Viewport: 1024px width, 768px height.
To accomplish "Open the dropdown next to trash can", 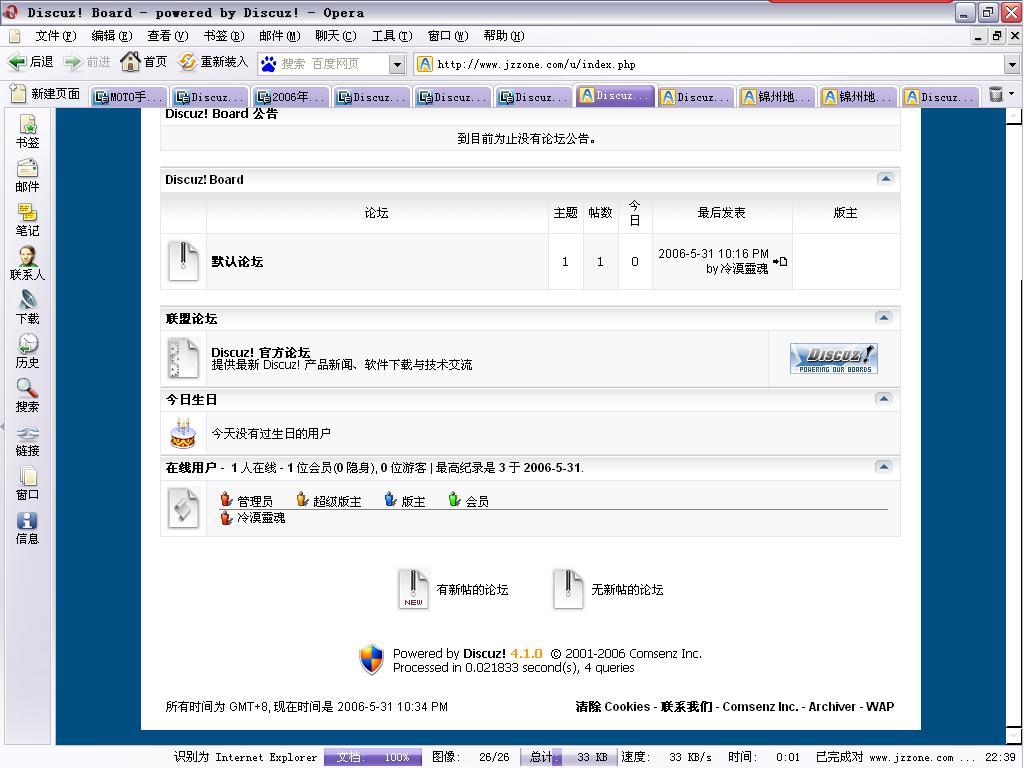I will pos(1012,94).
